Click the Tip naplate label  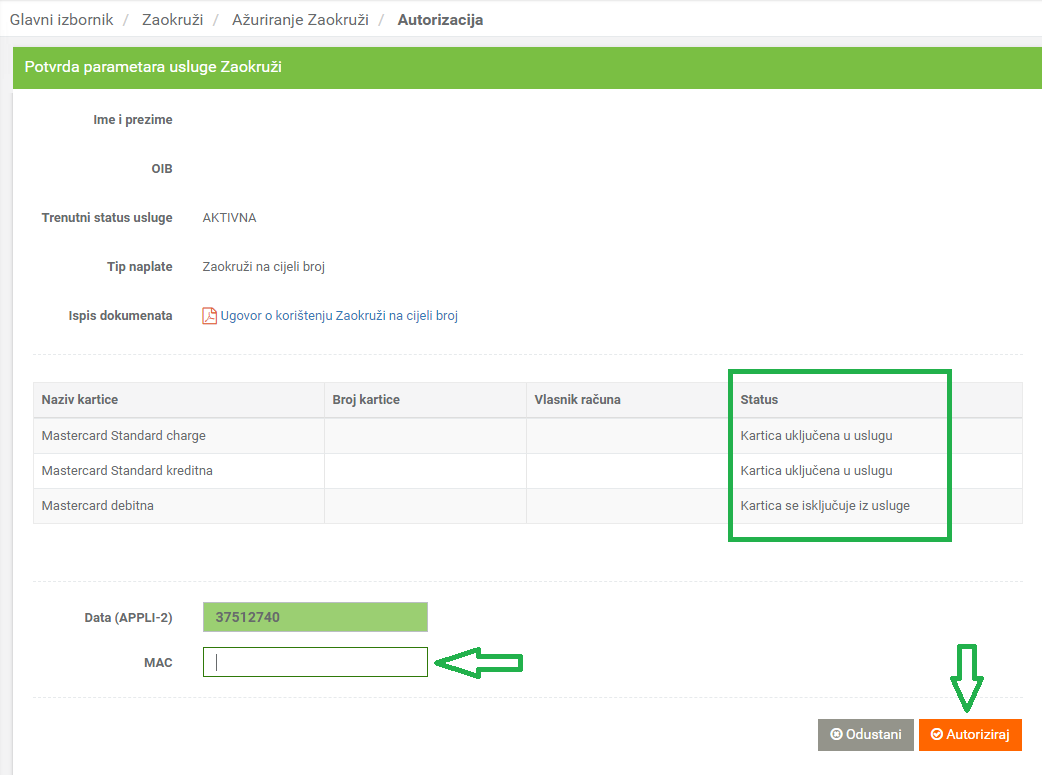tap(140, 267)
